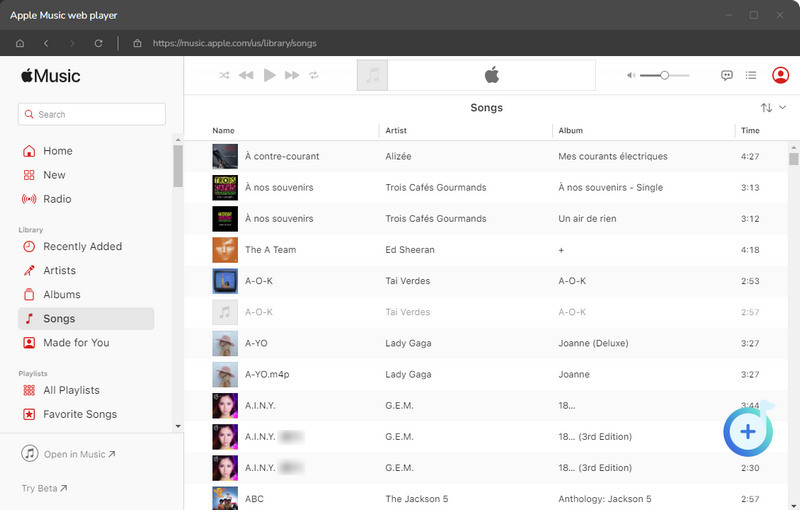Click the A-YO album artwork thumbnail
This screenshot has height=510, width=800.
(x=225, y=343)
